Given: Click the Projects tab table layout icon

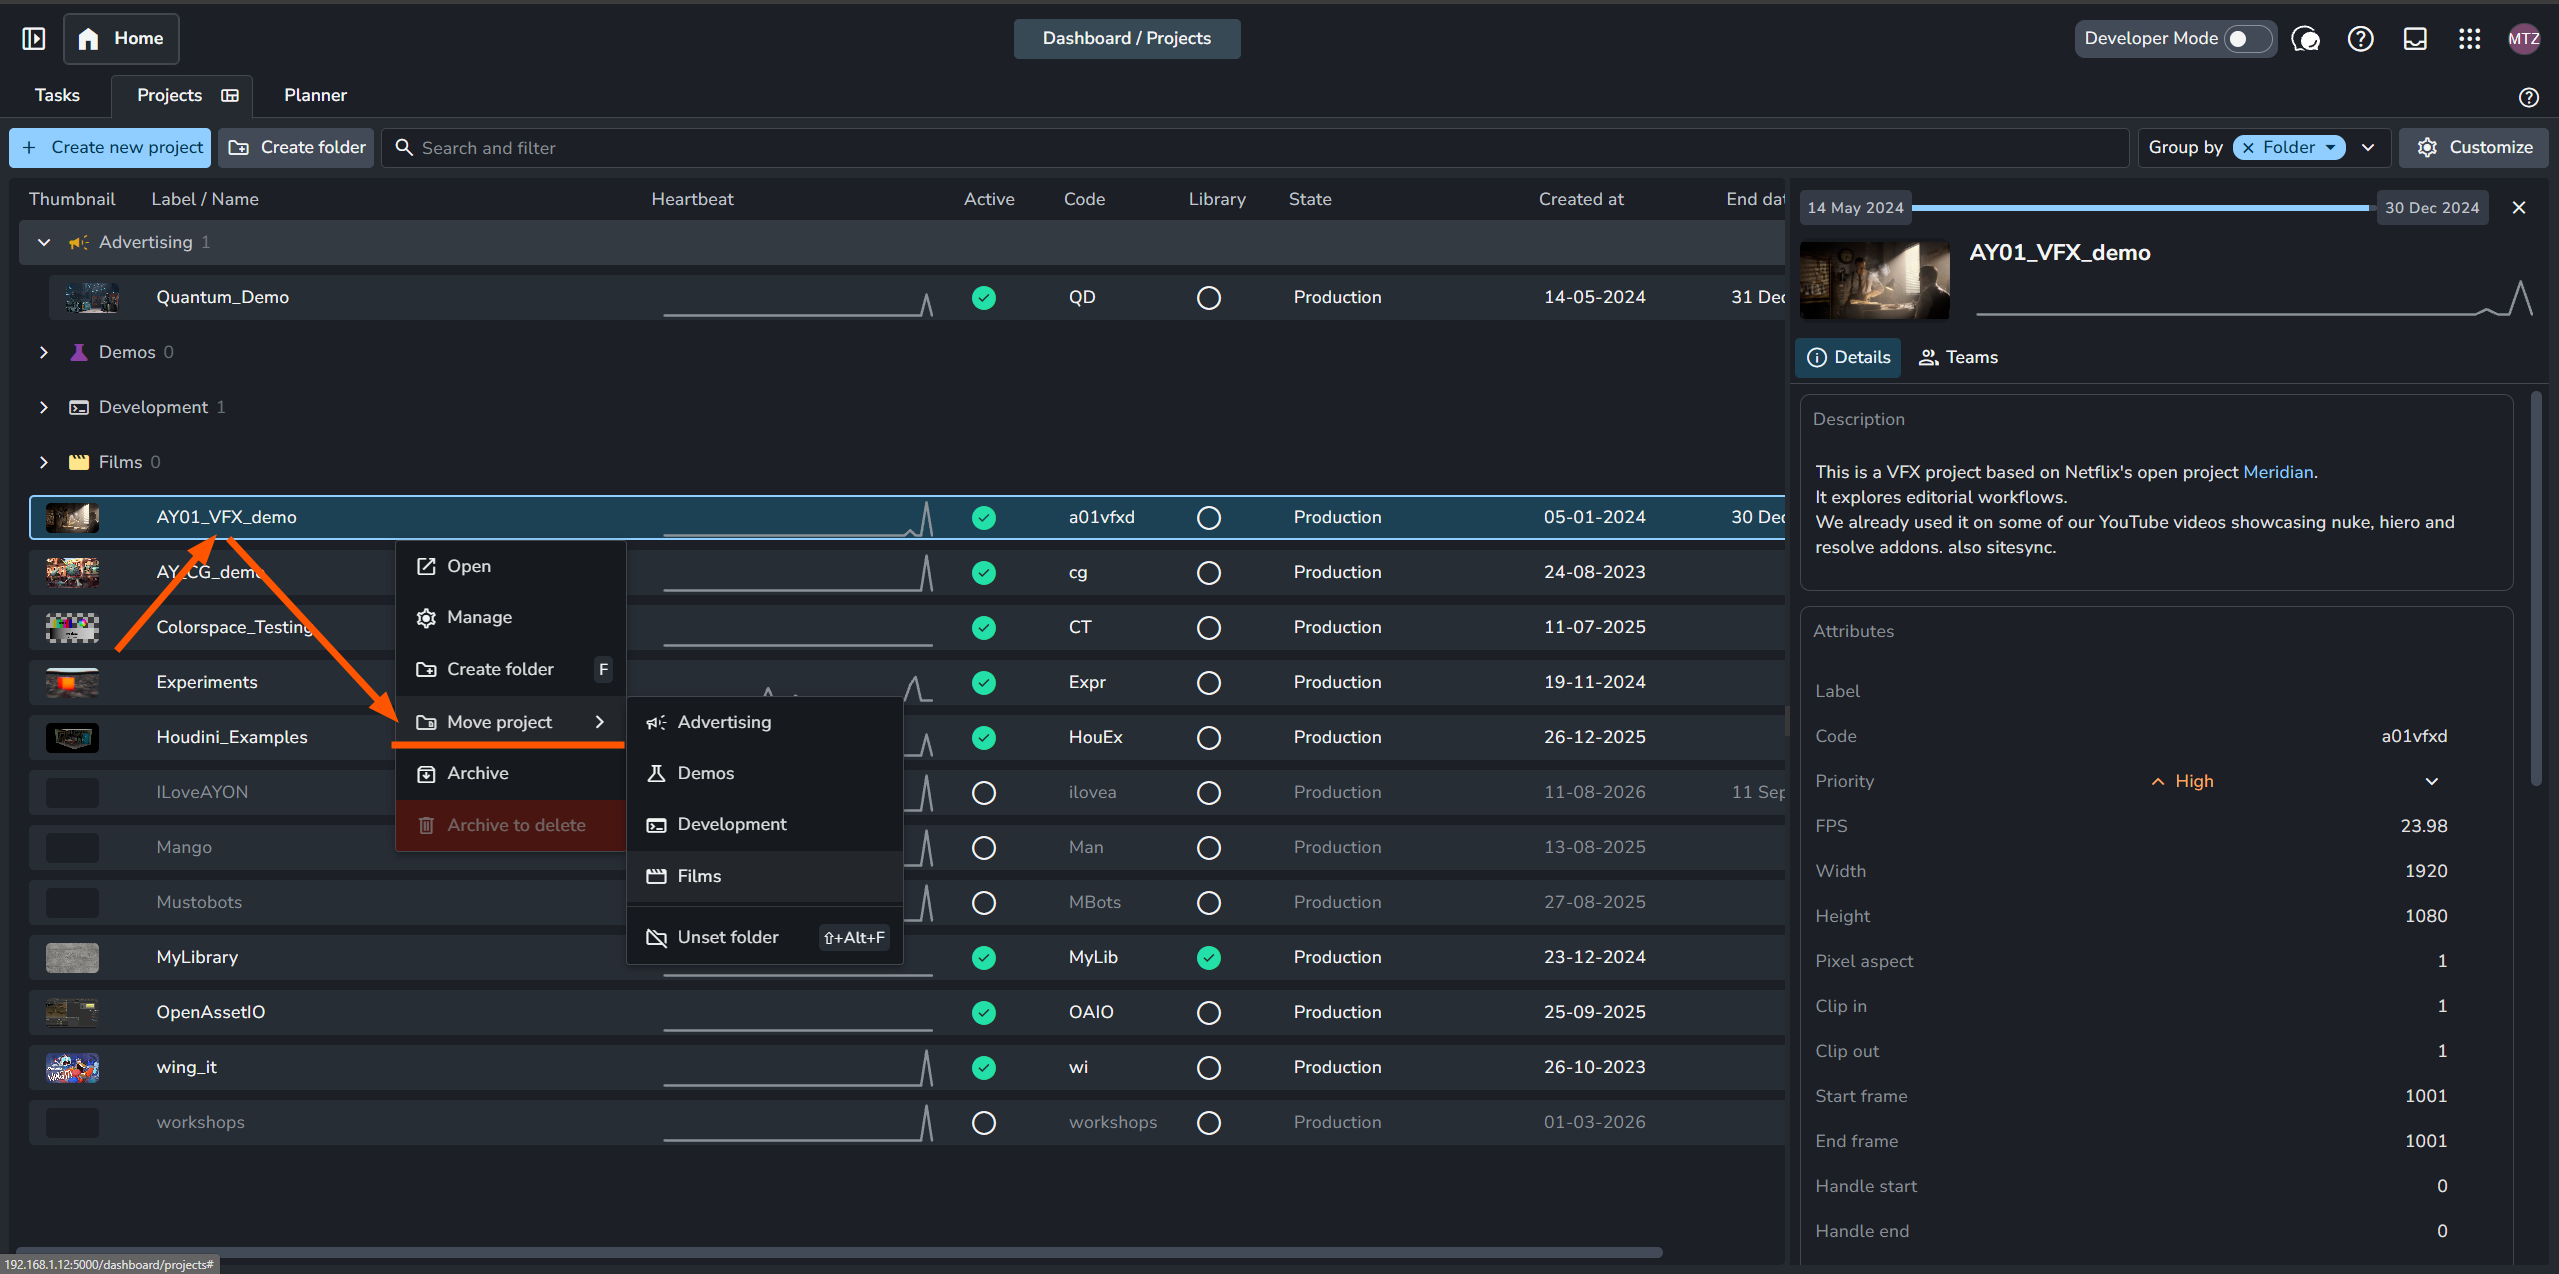Looking at the screenshot, I should [x=230, y=95].
